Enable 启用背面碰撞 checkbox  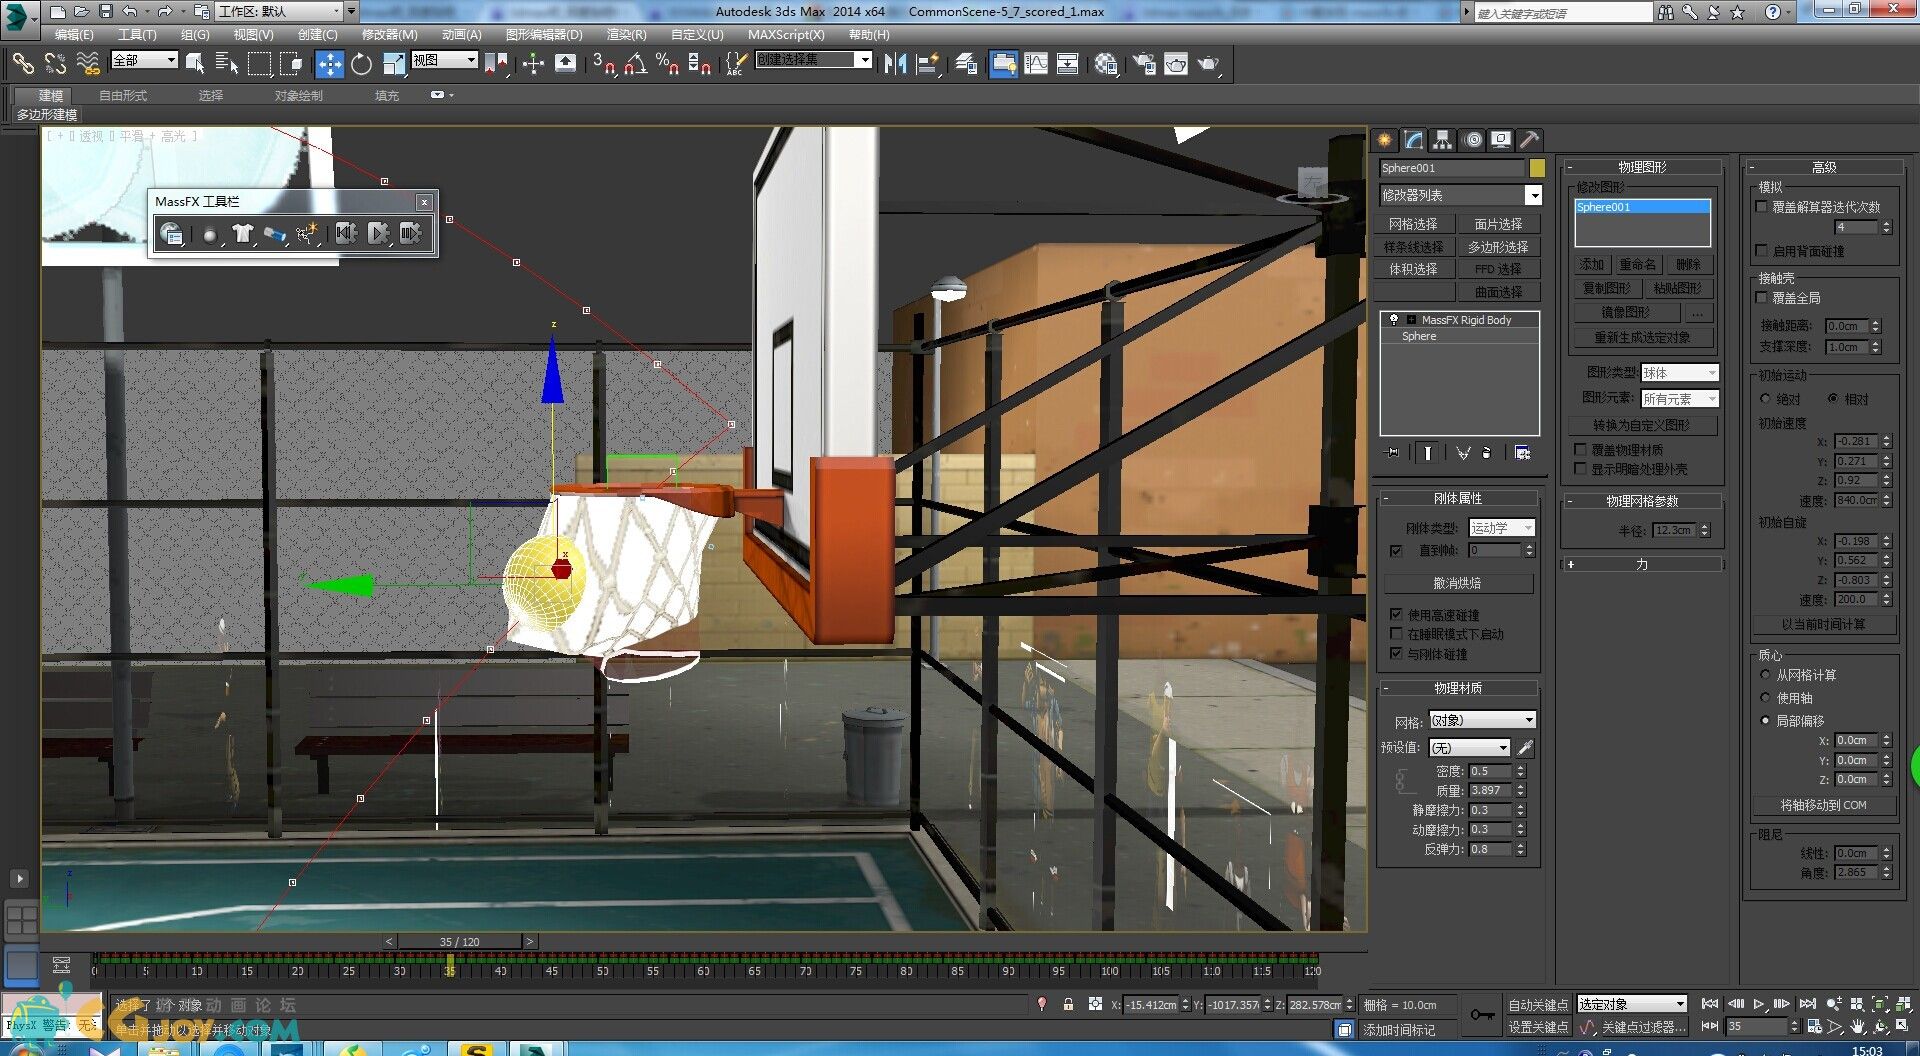click(1762, 250)
